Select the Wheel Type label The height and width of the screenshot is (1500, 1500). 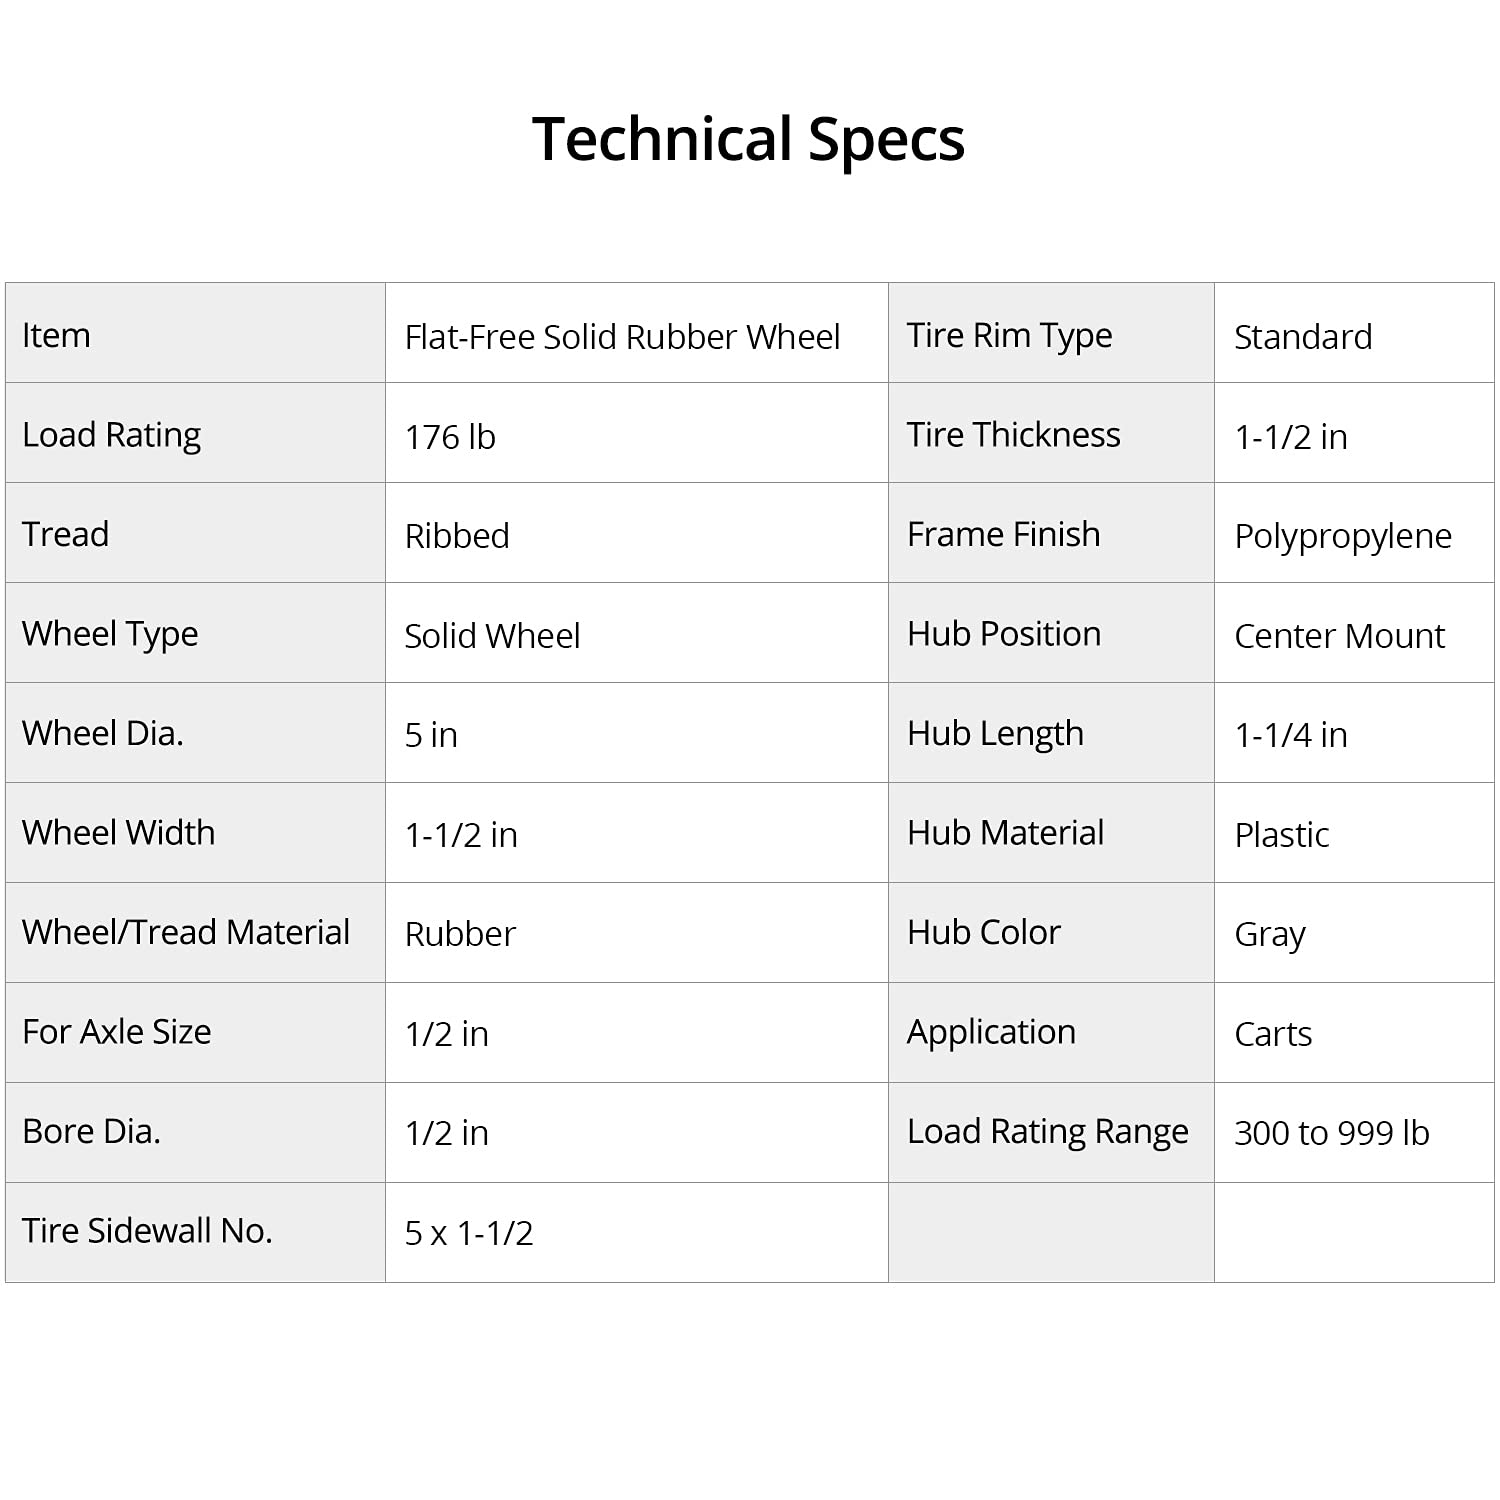click(110, 634)
